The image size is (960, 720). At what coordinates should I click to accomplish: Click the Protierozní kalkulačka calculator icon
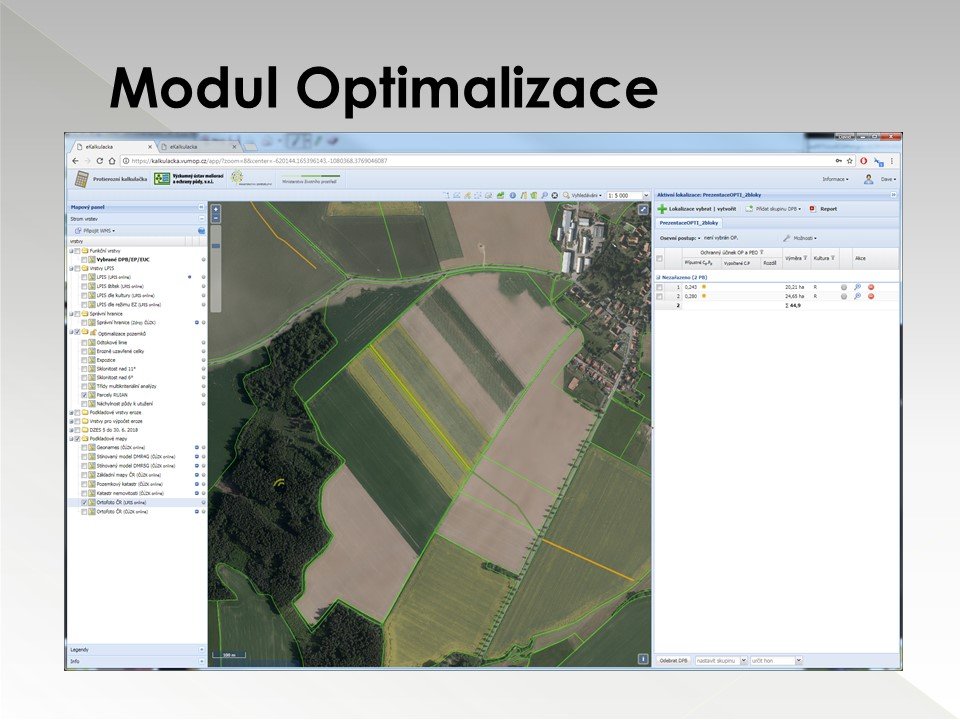[x=81, y=178]
